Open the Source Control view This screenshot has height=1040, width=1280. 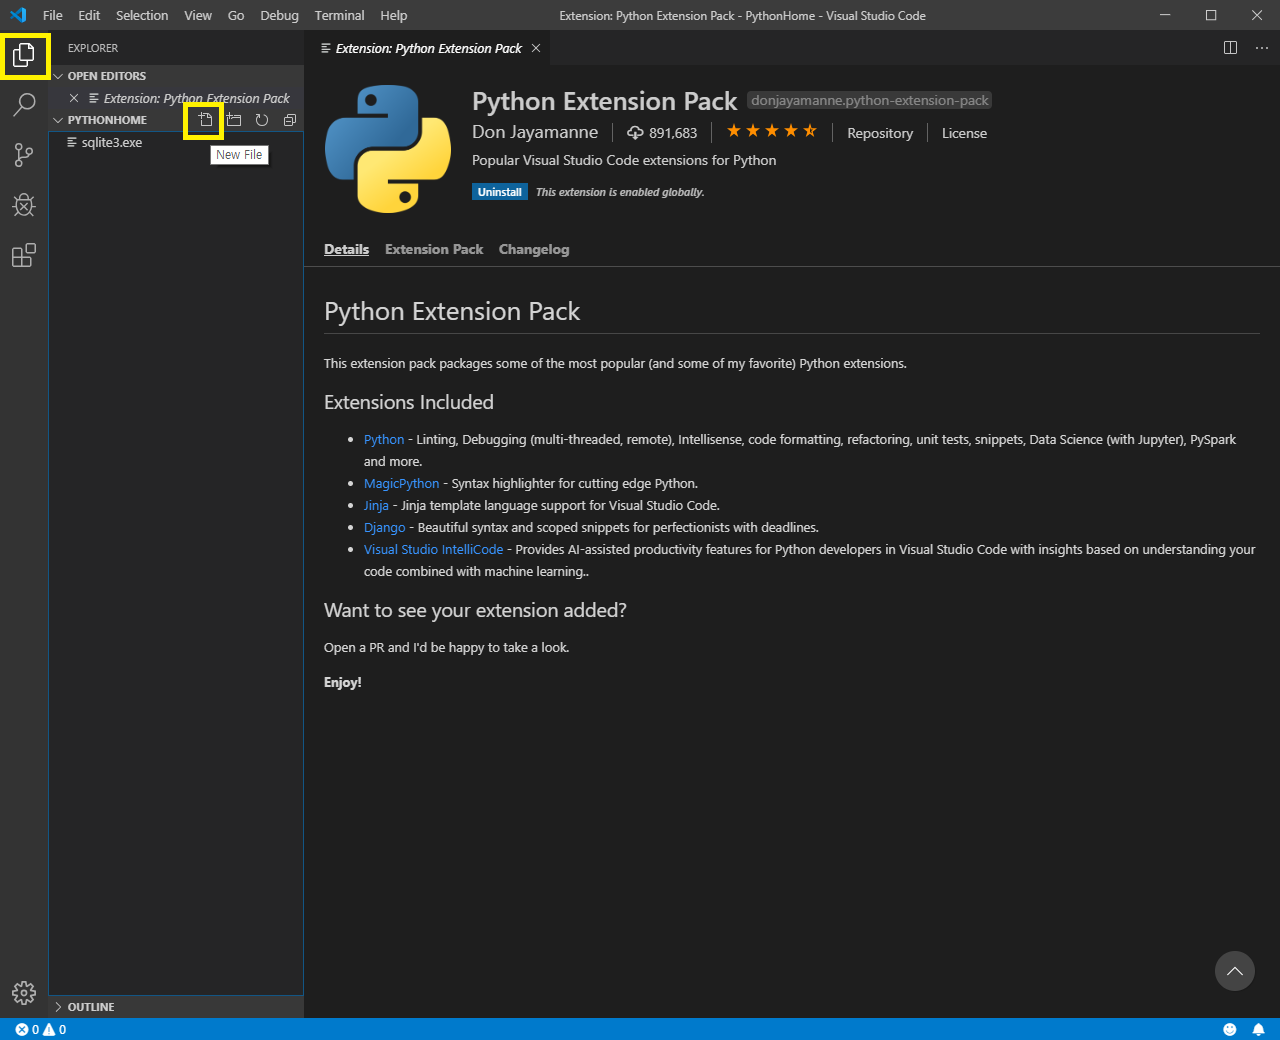click(24, 155)
